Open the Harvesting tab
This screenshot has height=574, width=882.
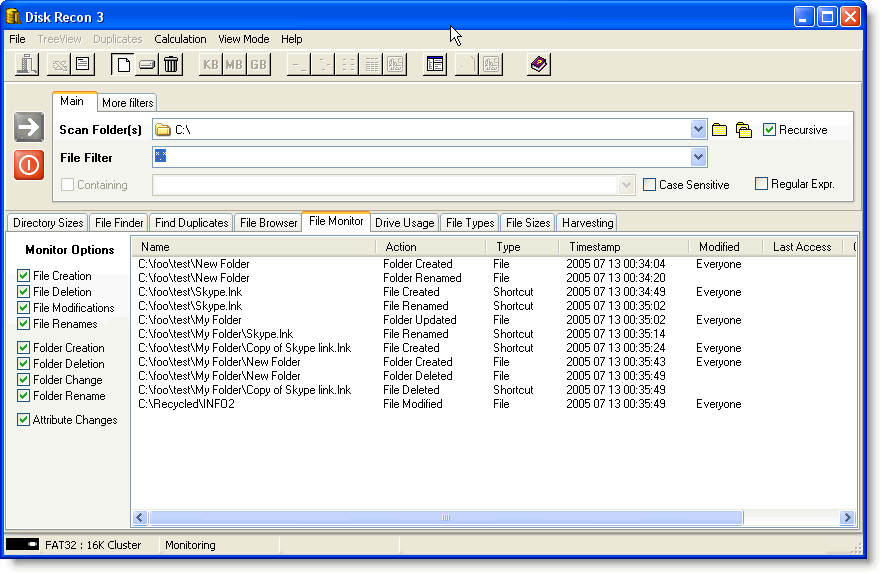point(587,223)
